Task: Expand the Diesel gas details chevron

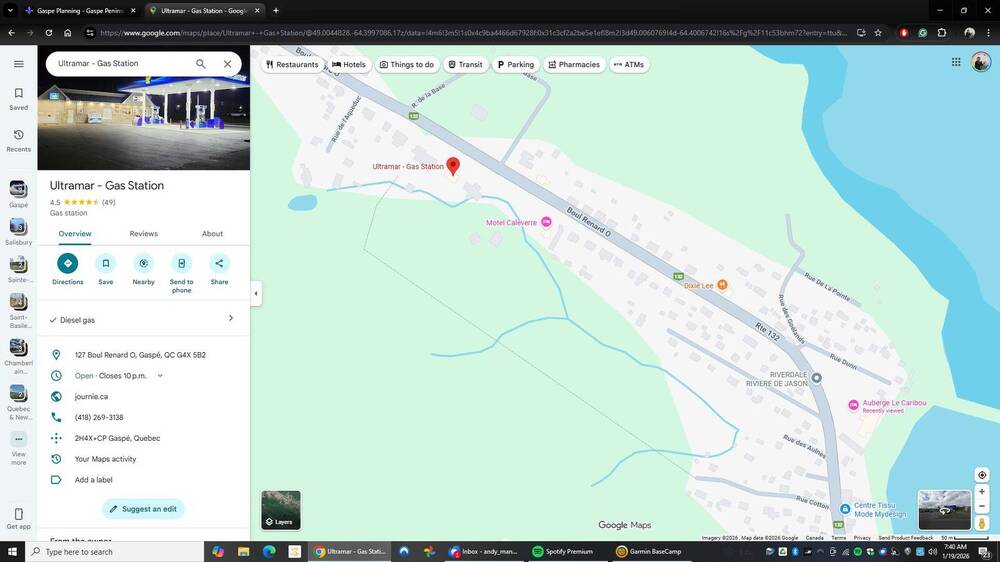Action: tap(231, 319)
